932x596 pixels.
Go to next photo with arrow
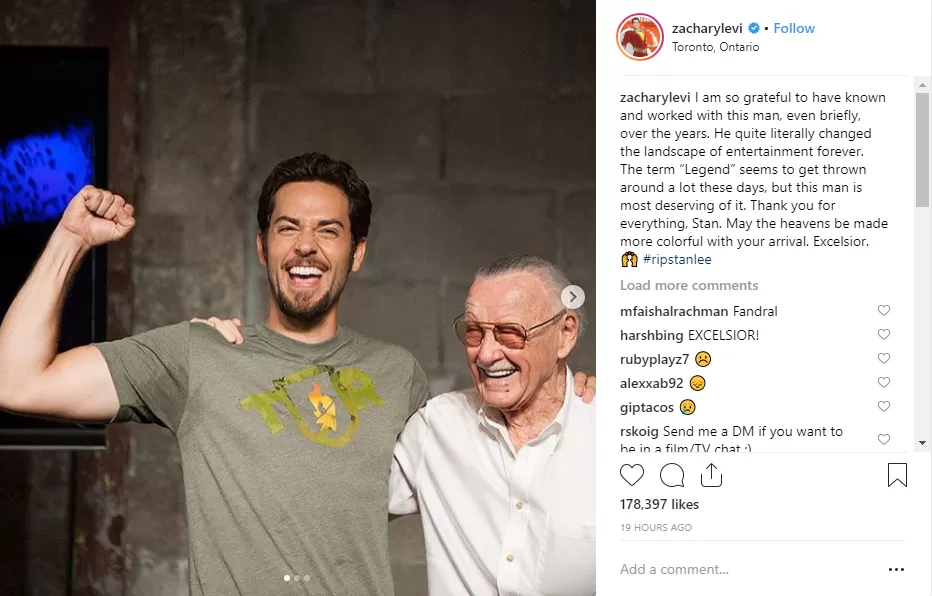(573, 297)
